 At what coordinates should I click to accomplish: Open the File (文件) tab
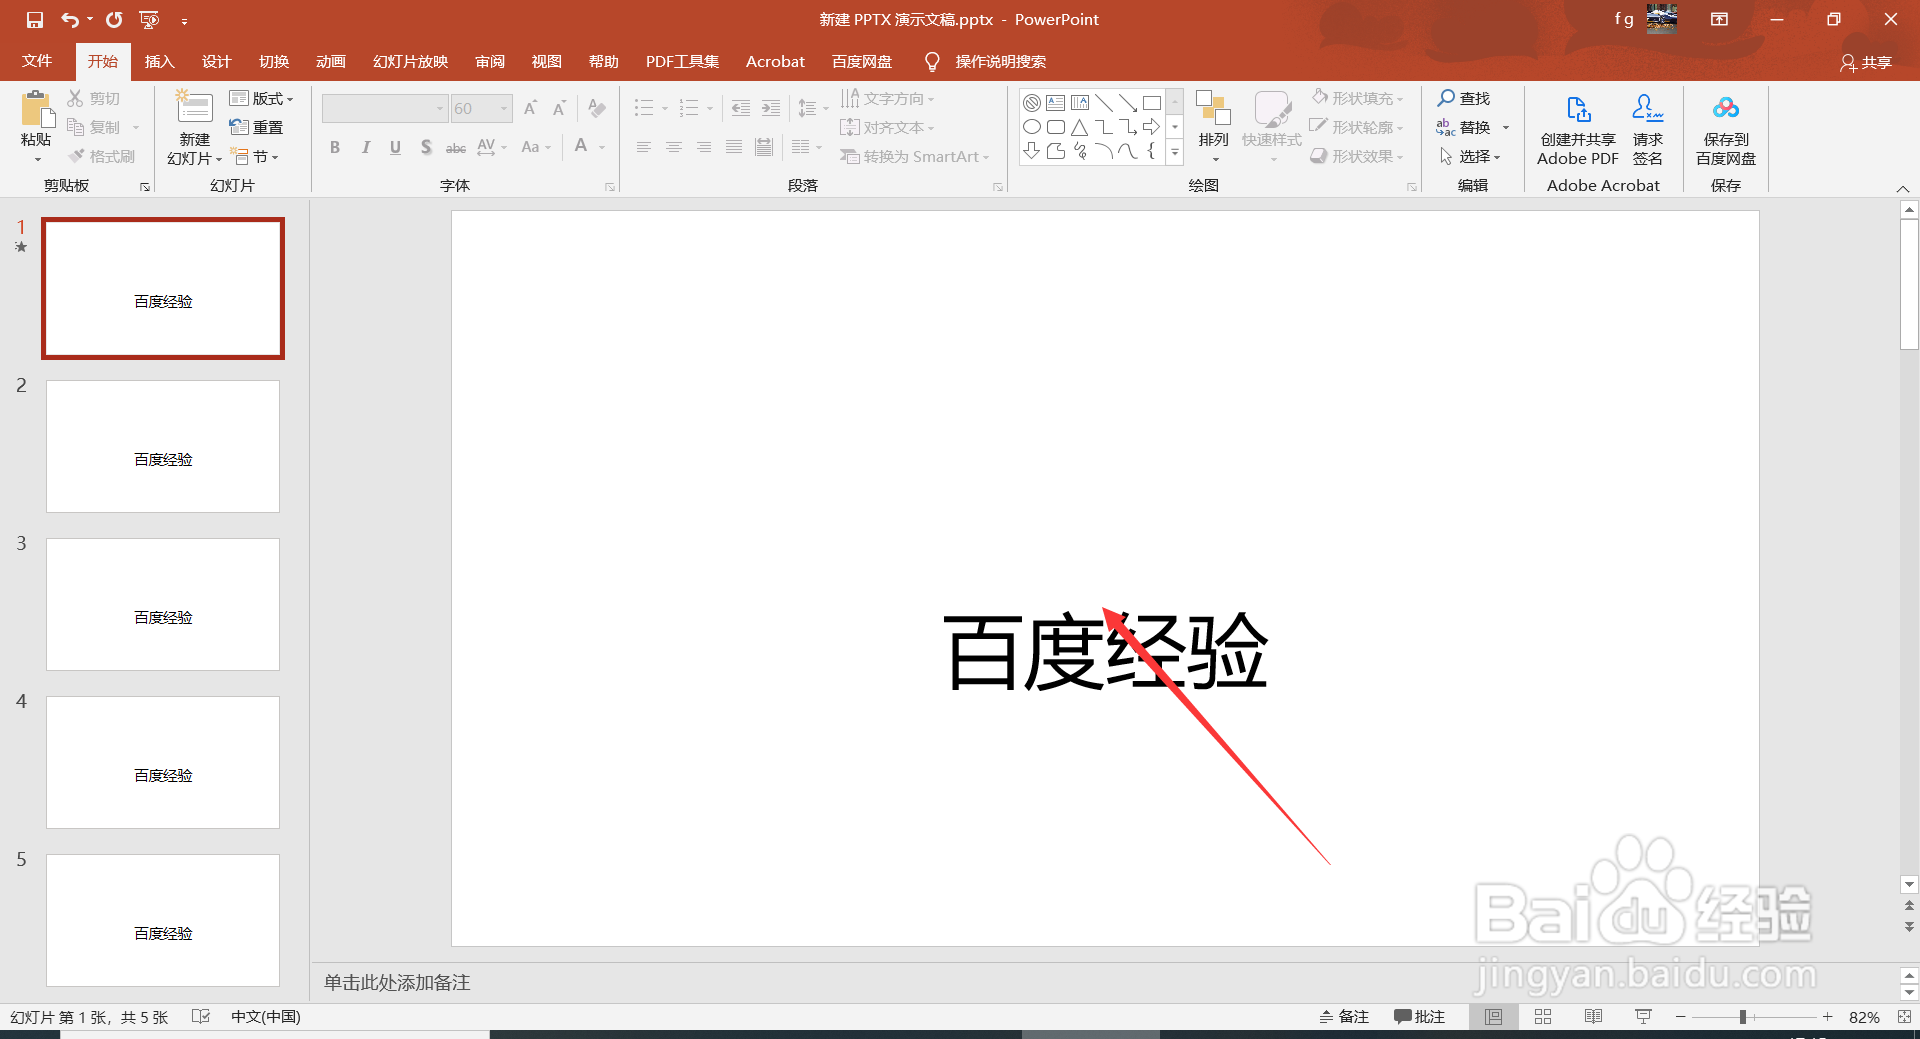[37, 61]
